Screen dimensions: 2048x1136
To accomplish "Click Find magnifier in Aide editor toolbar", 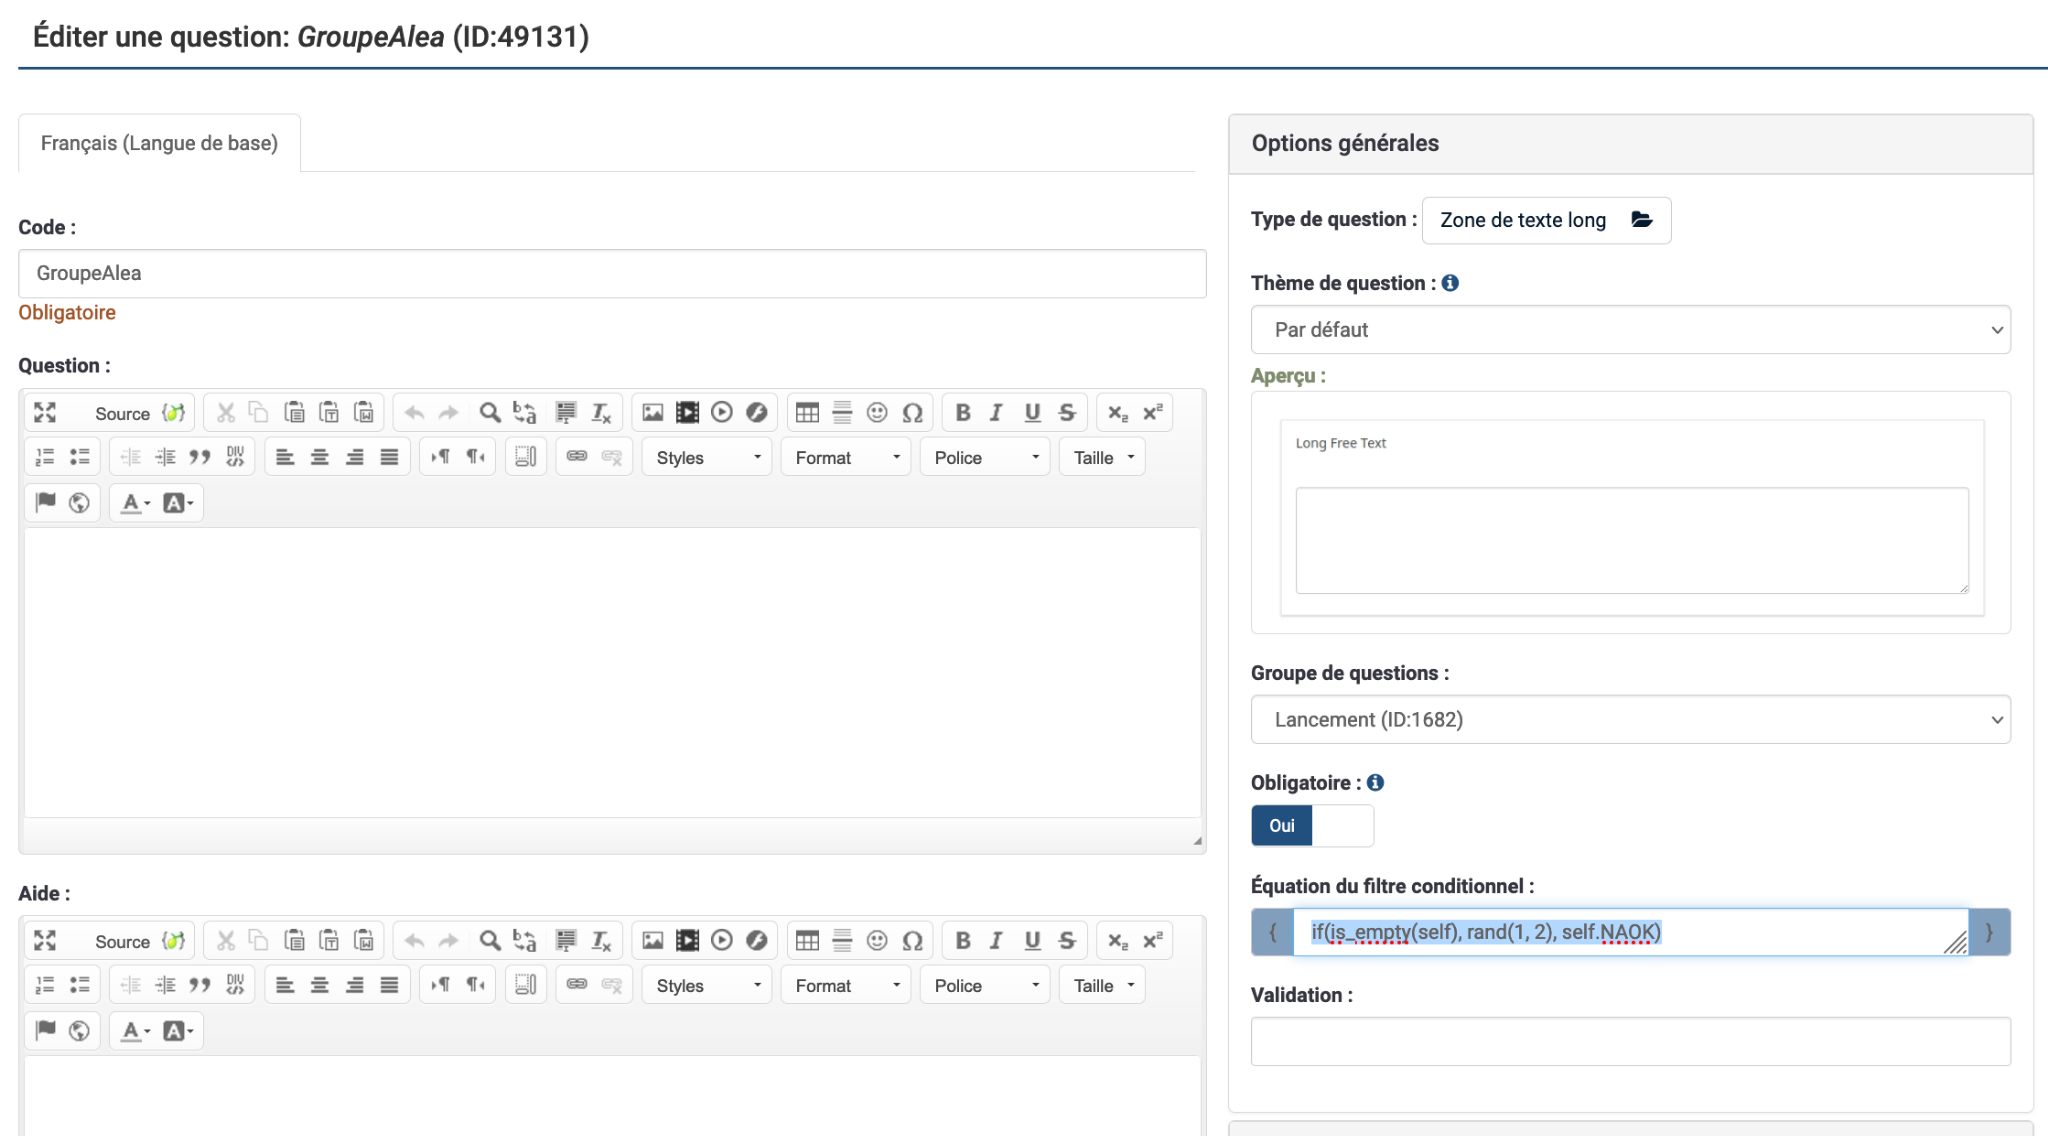I will [x=490, y=941].
